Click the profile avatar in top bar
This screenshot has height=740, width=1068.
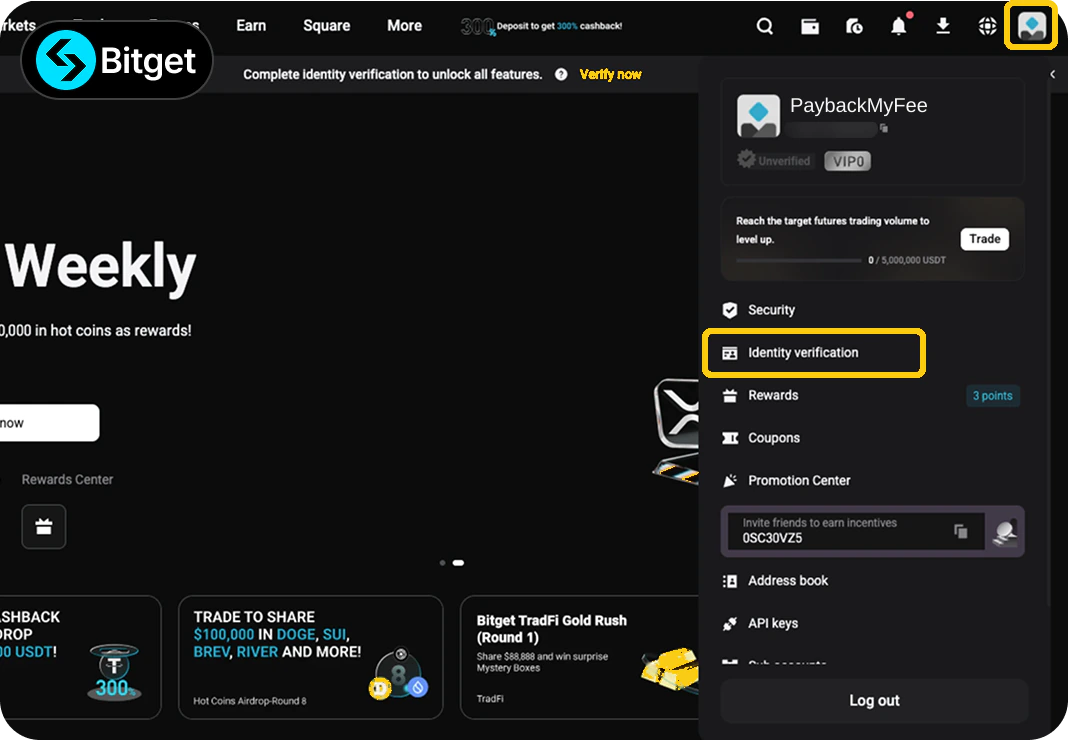1032,27
